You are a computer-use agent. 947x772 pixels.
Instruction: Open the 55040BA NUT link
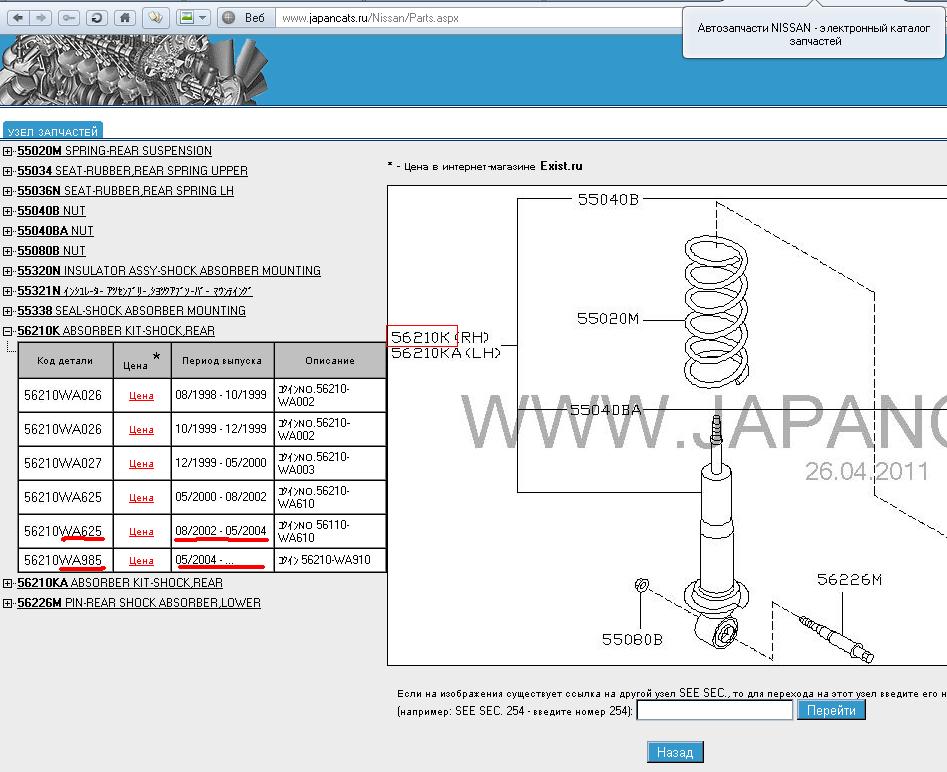tap(55, 230)
